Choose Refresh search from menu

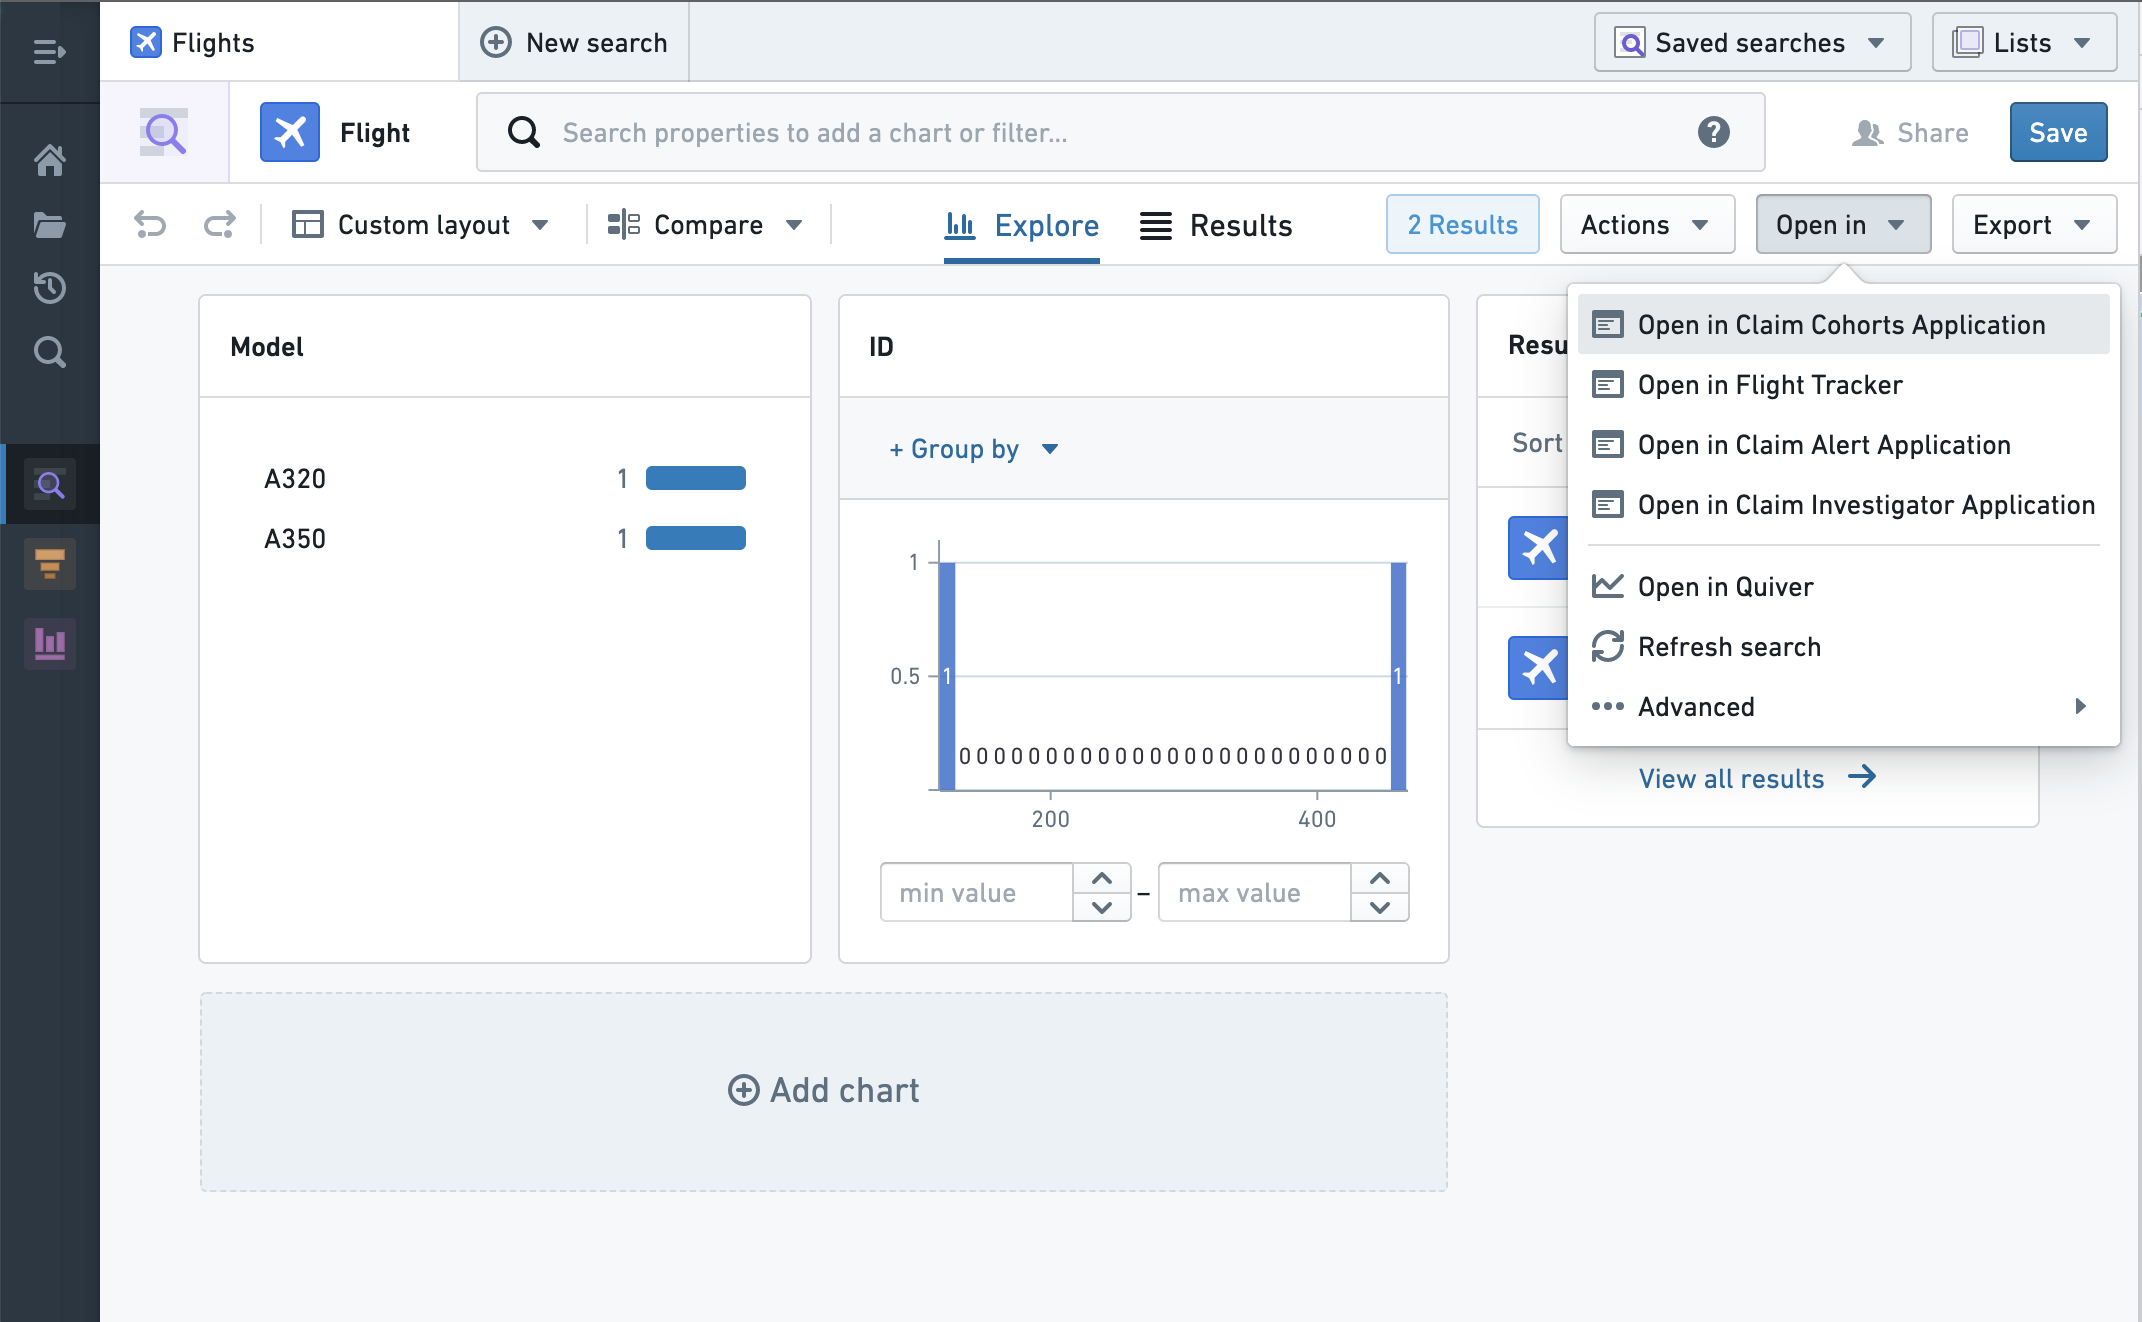click(1843, 647)
